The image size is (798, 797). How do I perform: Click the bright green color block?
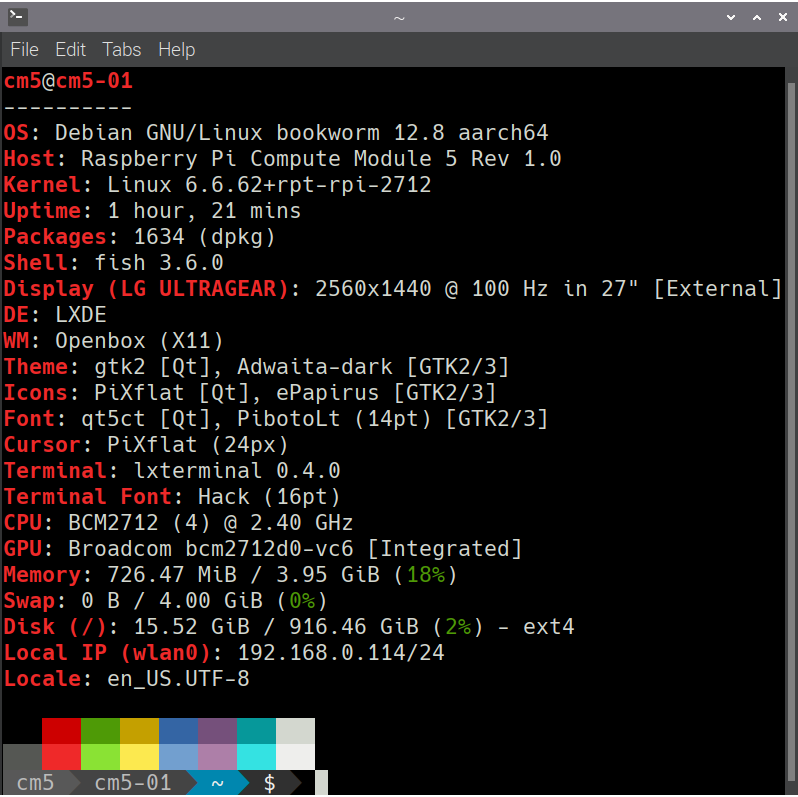tap(100, 757)
